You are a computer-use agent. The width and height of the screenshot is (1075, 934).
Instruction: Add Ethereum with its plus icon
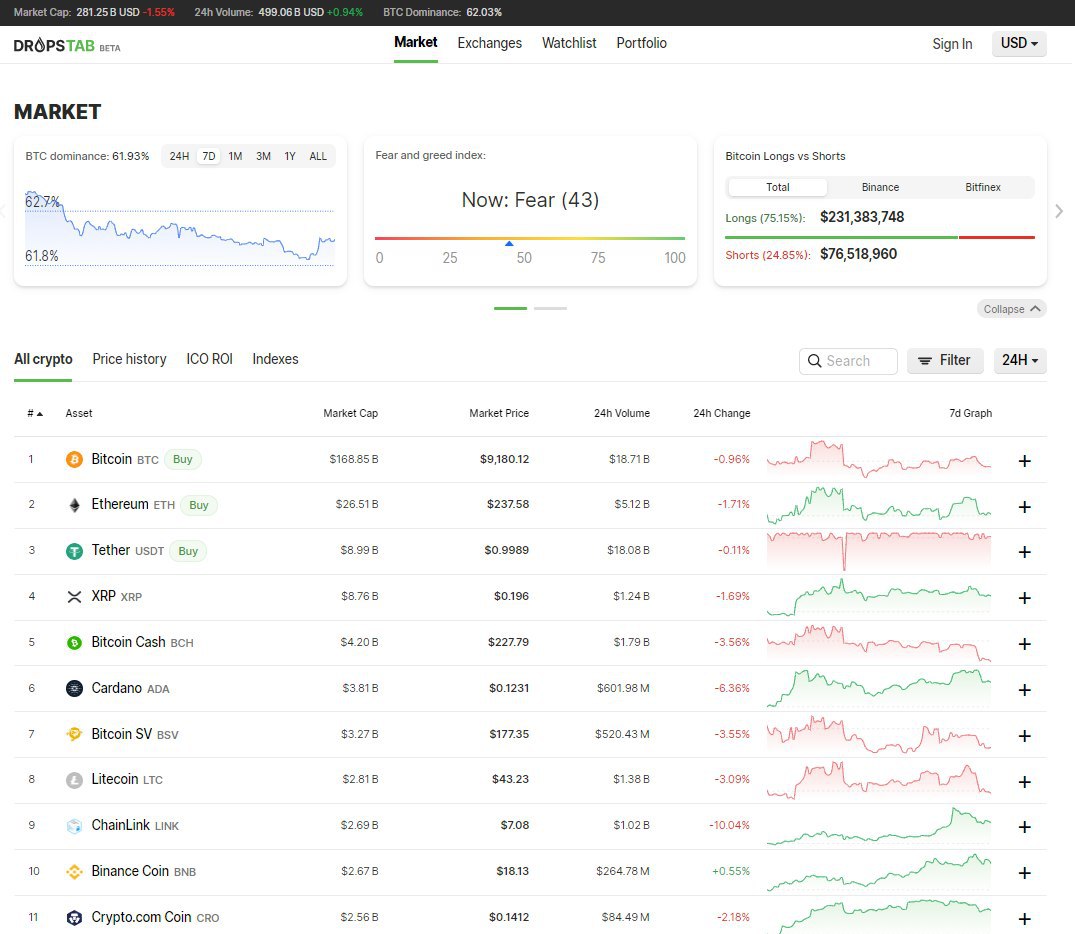pos(1024,507)
